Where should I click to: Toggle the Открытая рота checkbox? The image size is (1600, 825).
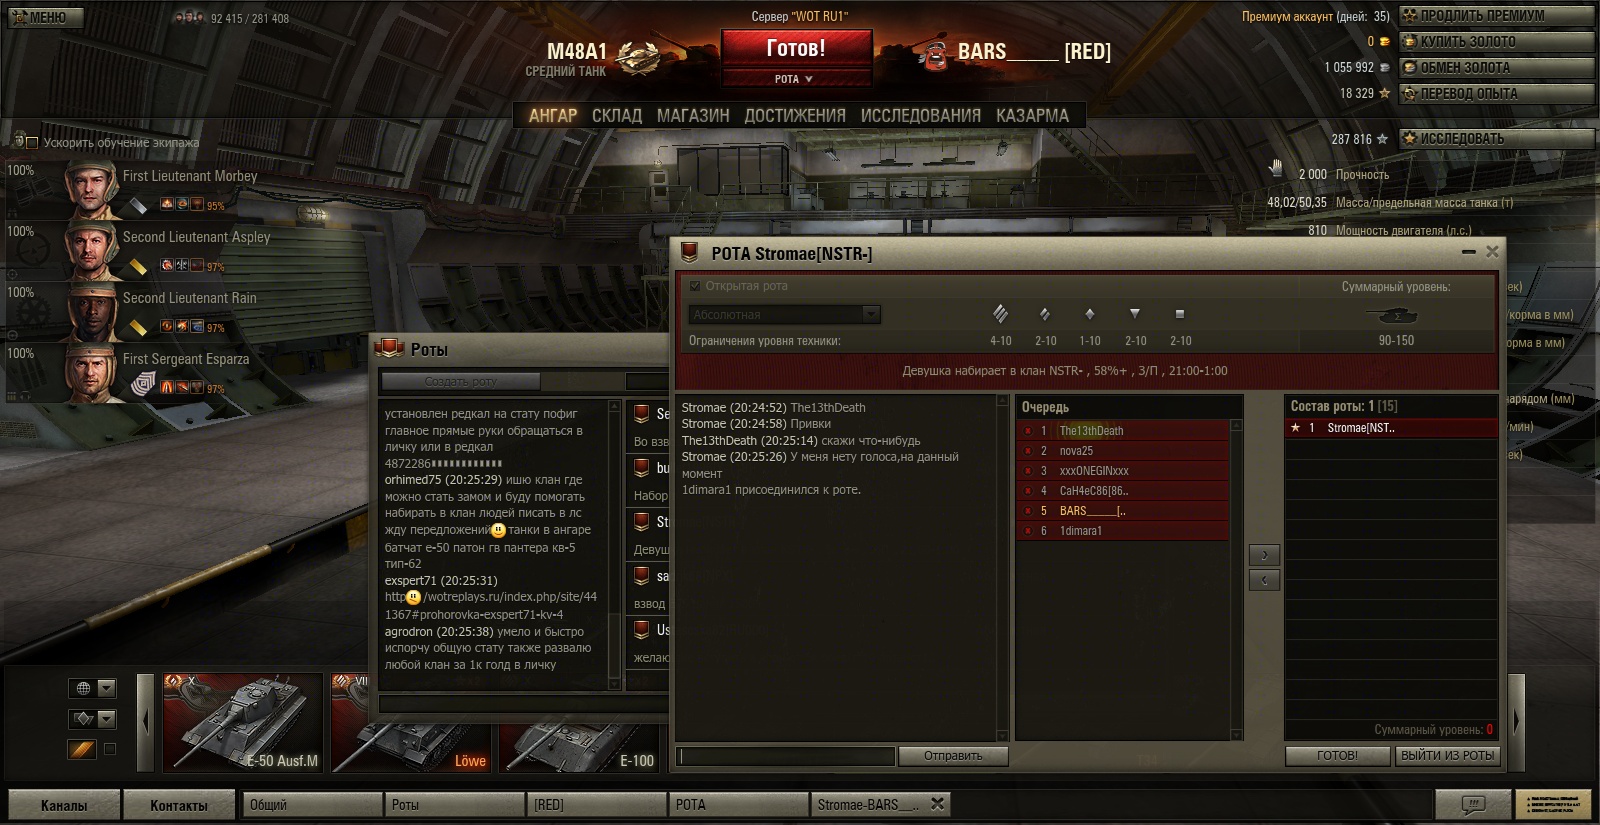[x=695, y=286]
